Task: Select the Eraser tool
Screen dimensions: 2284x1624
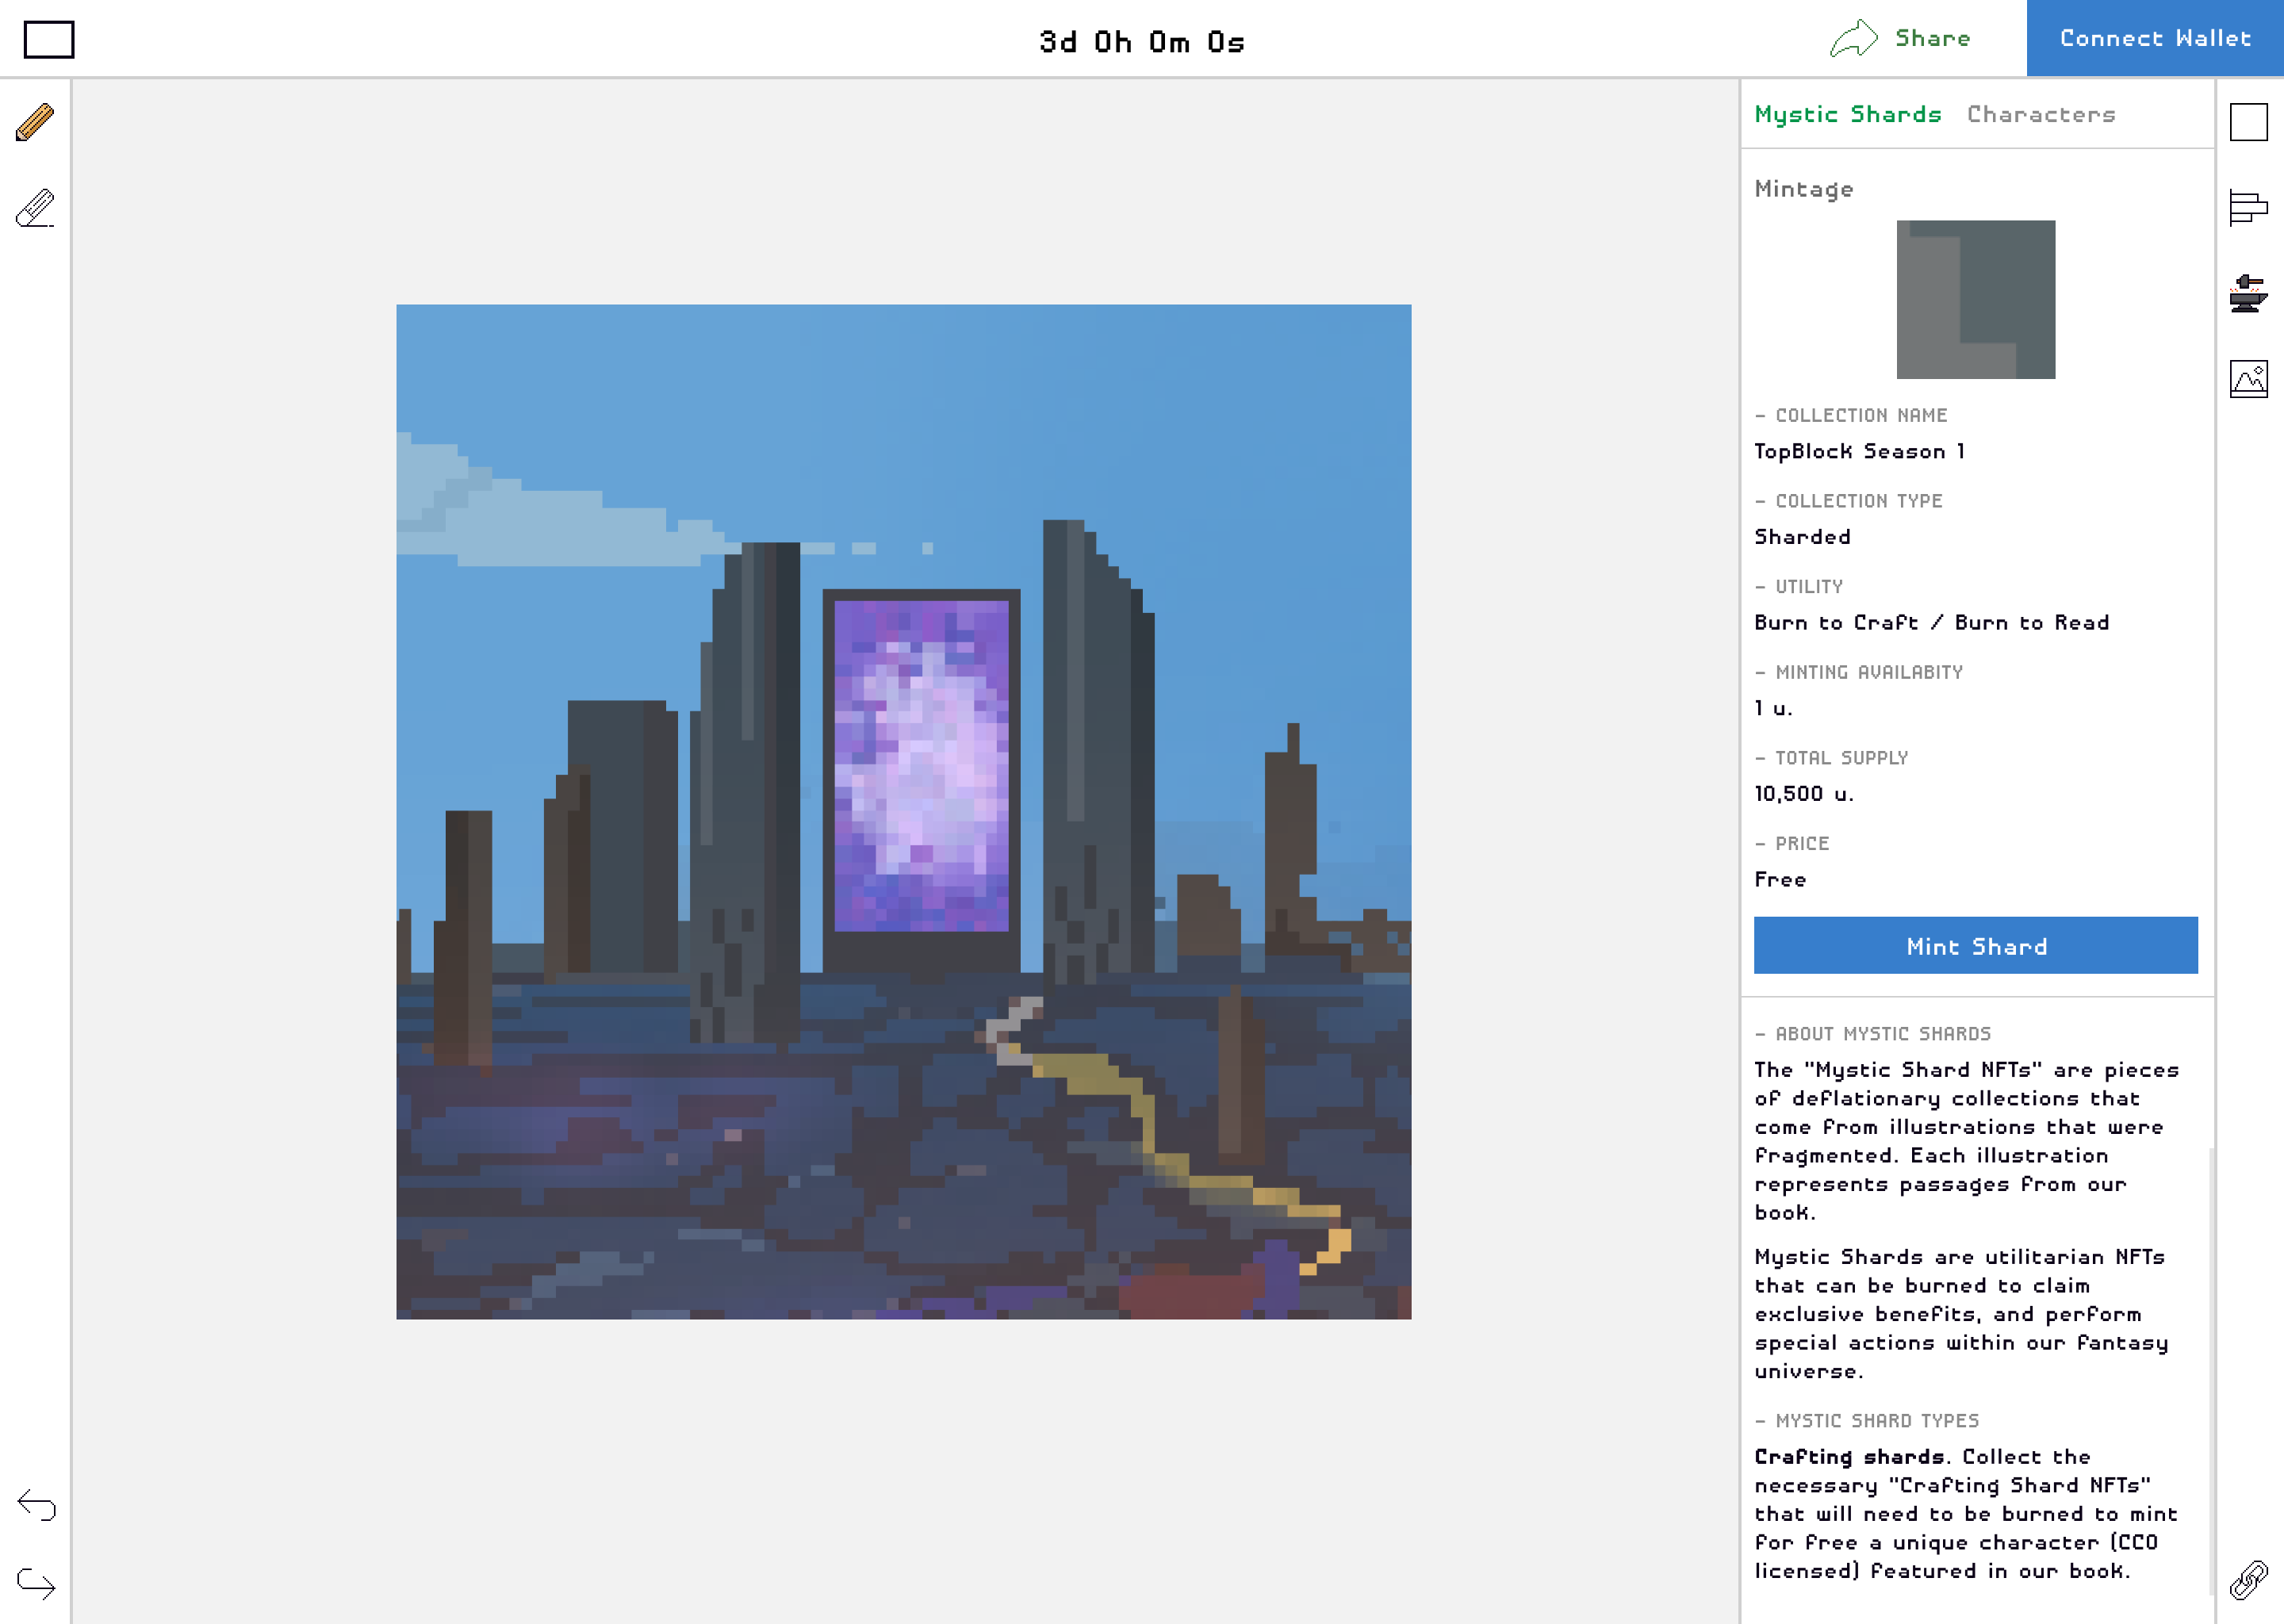Action: click(x=35, y=208)
